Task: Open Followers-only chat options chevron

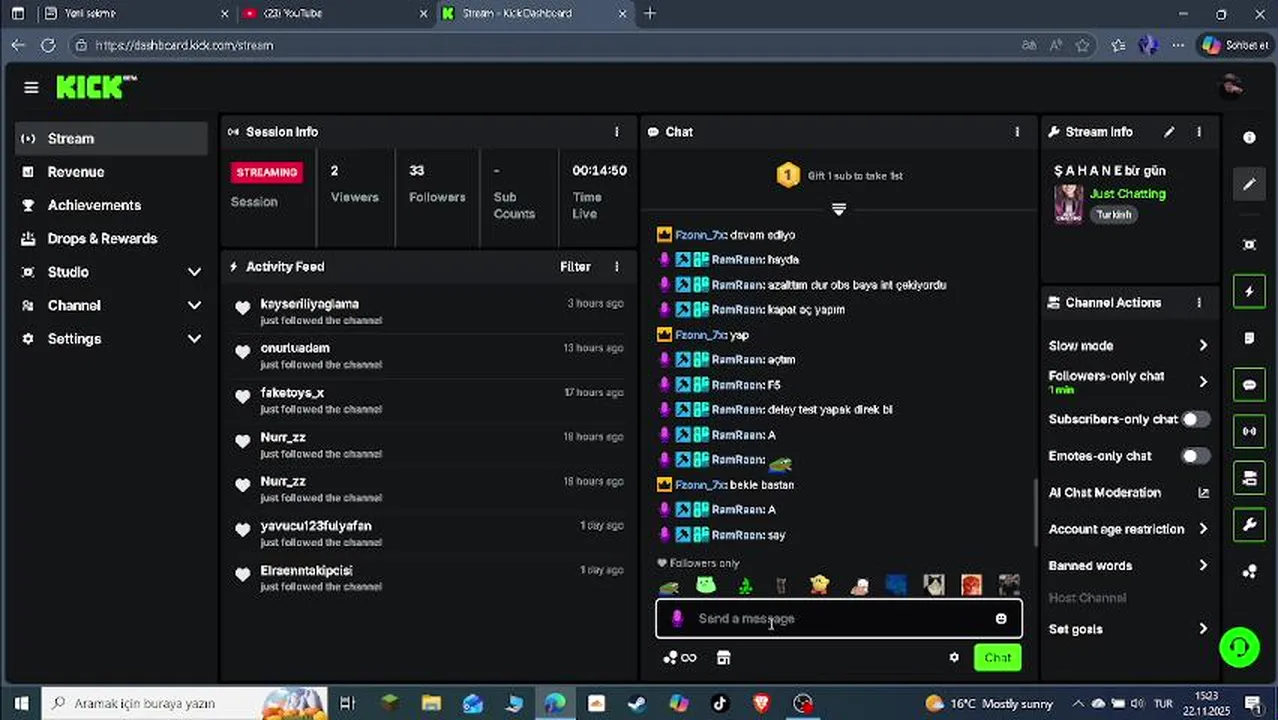Action: 1203,382
